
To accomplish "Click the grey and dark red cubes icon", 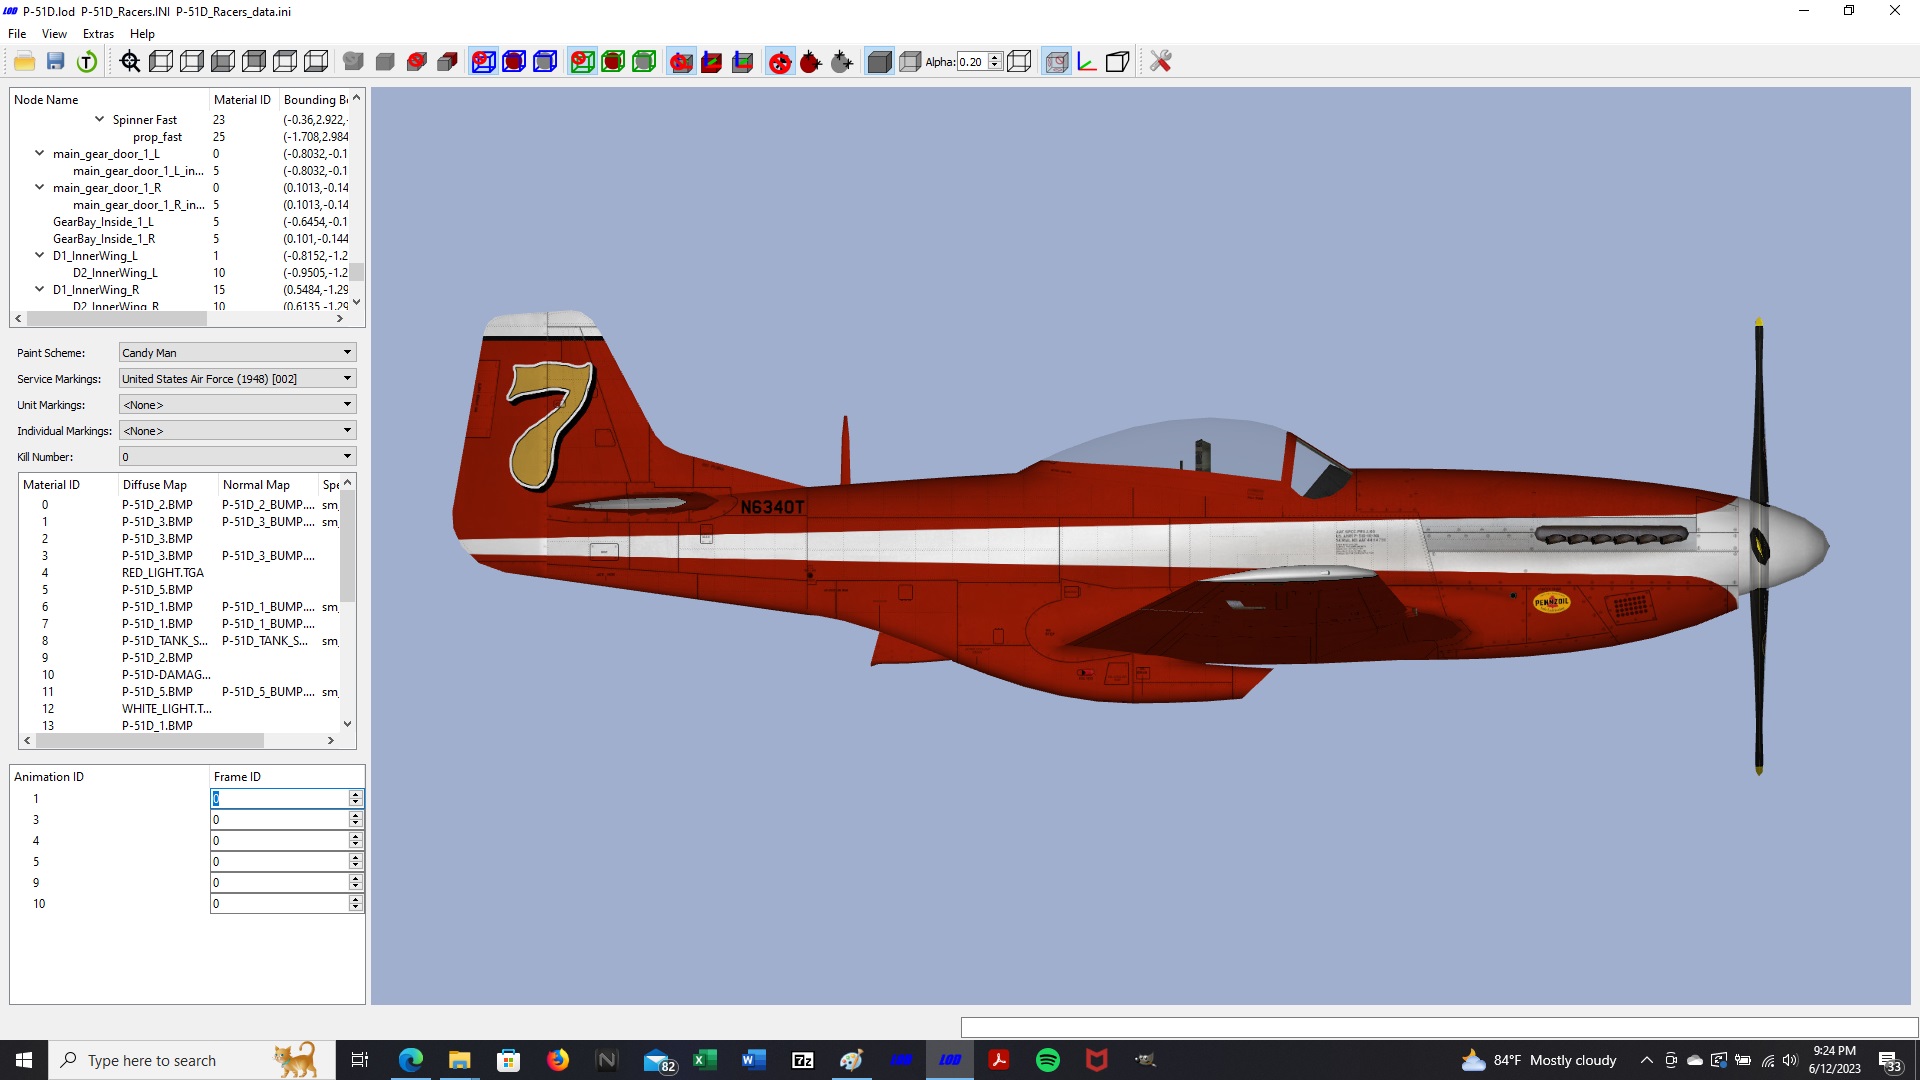I will pyautogui.click(x=448, y=62).
